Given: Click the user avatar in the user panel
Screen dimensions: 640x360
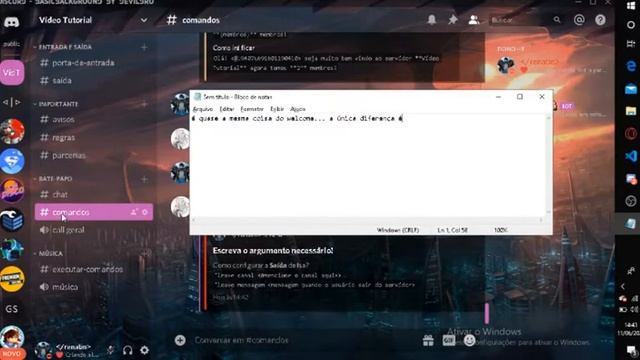Looking at the screenshot, I should [x=43, y=350].
